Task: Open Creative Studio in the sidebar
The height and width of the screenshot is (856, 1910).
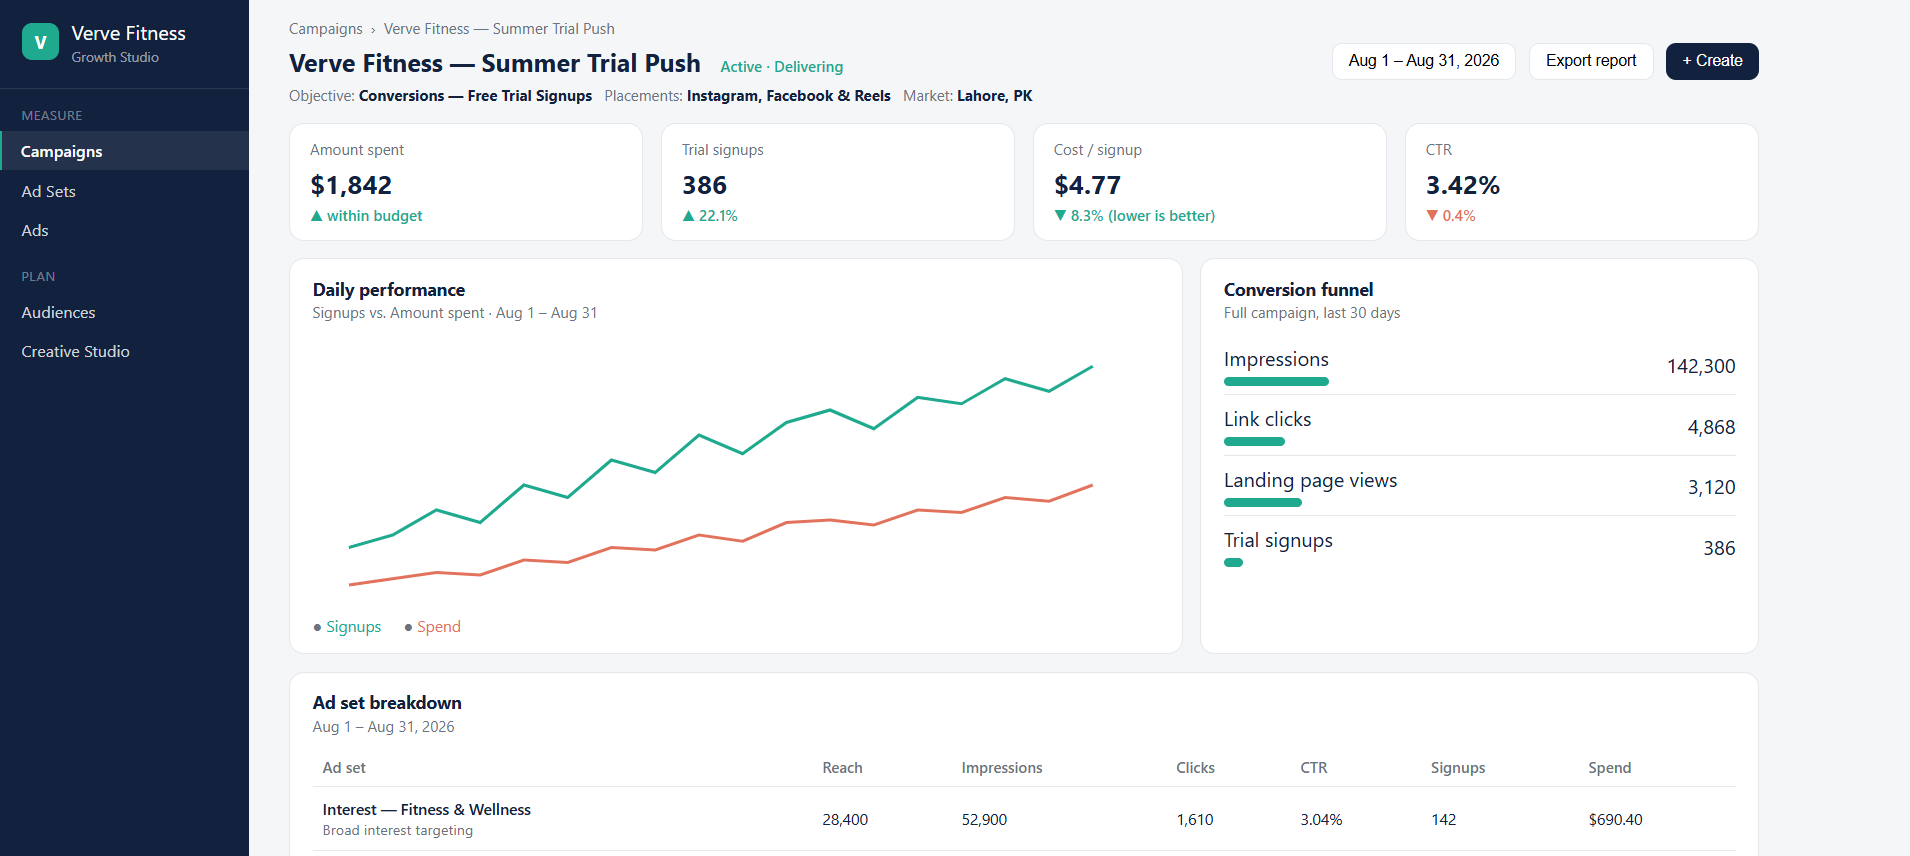Action: (x=124, y=351)
